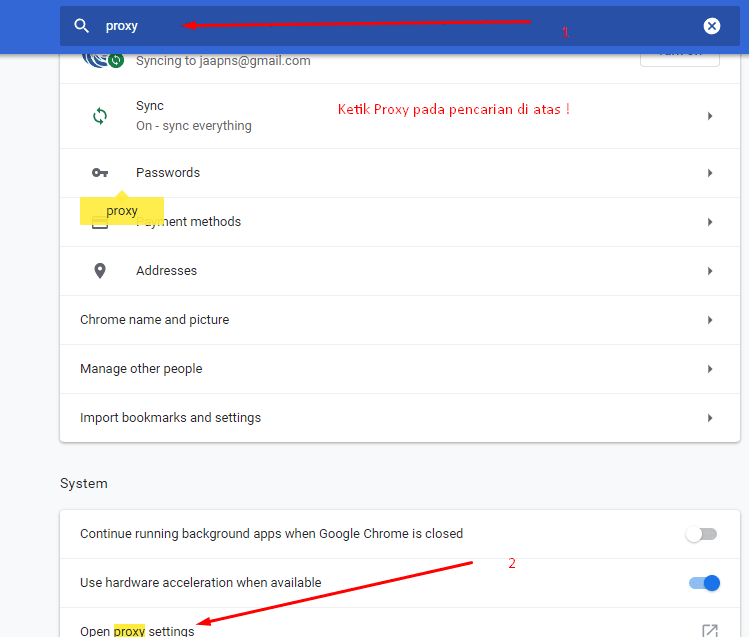The height and width of the screenshot is (637, 749).
Task: Click the yellow proxy search result bubble
Action: click(122, 211)
